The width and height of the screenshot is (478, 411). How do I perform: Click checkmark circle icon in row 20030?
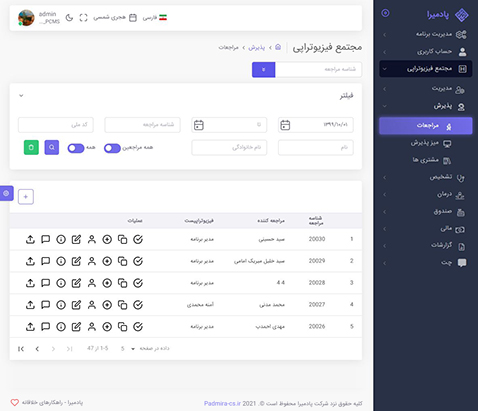pyautogui.click(x=138, y=239)
